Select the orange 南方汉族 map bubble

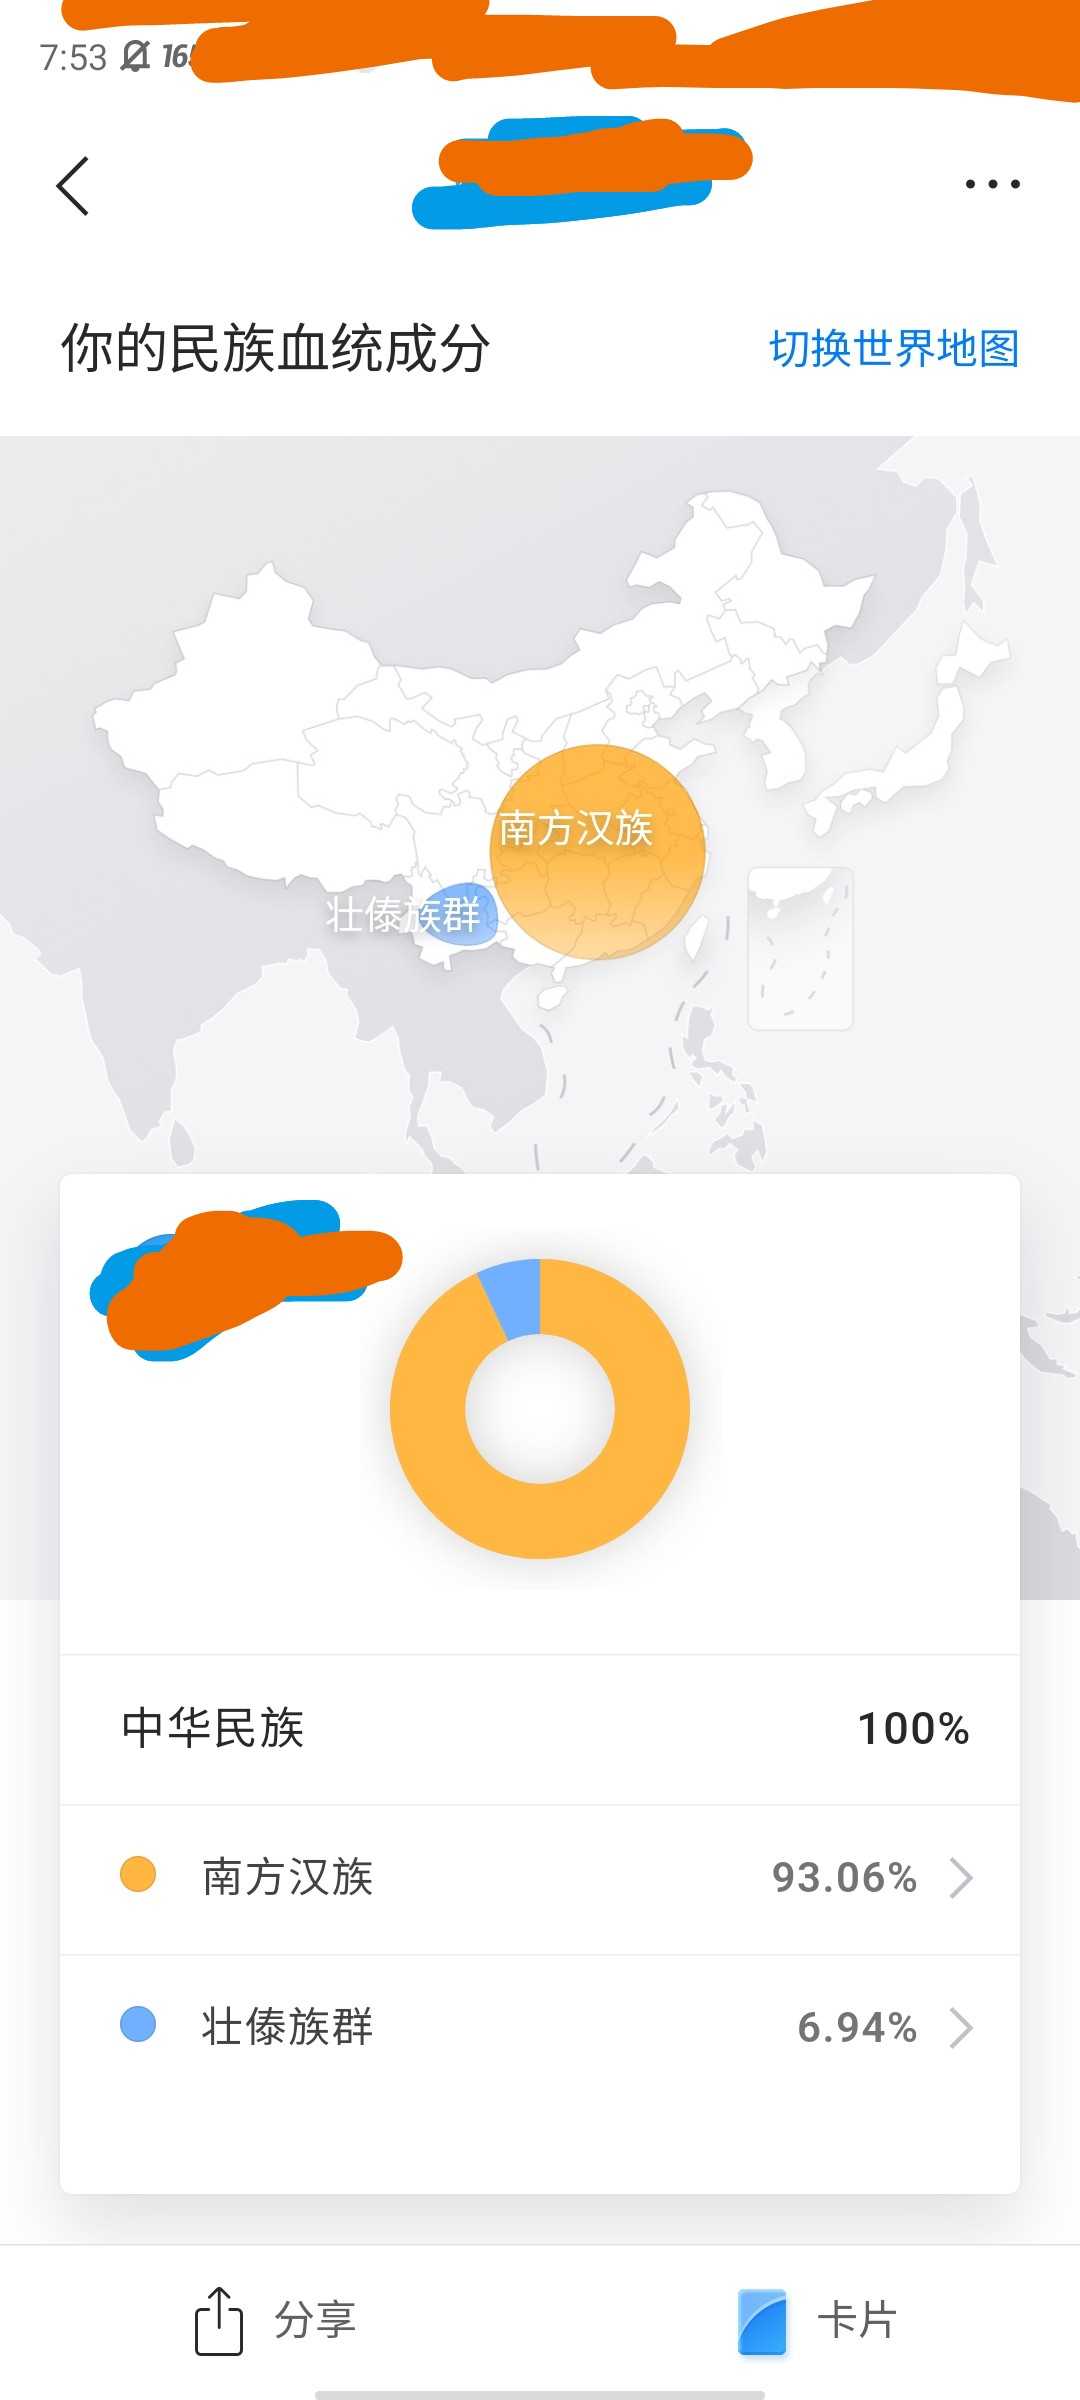[597, 852]
